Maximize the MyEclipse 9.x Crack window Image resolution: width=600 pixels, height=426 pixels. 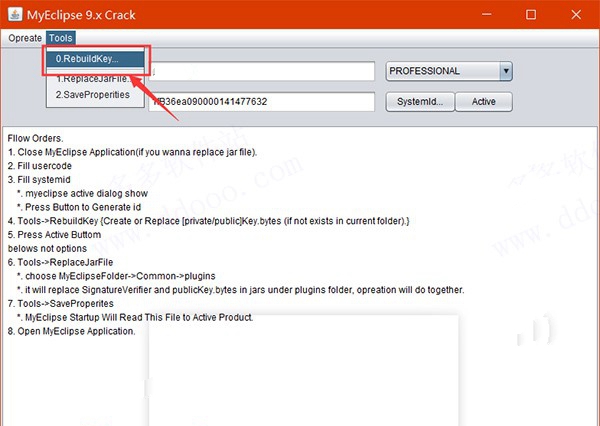point(531,15)
